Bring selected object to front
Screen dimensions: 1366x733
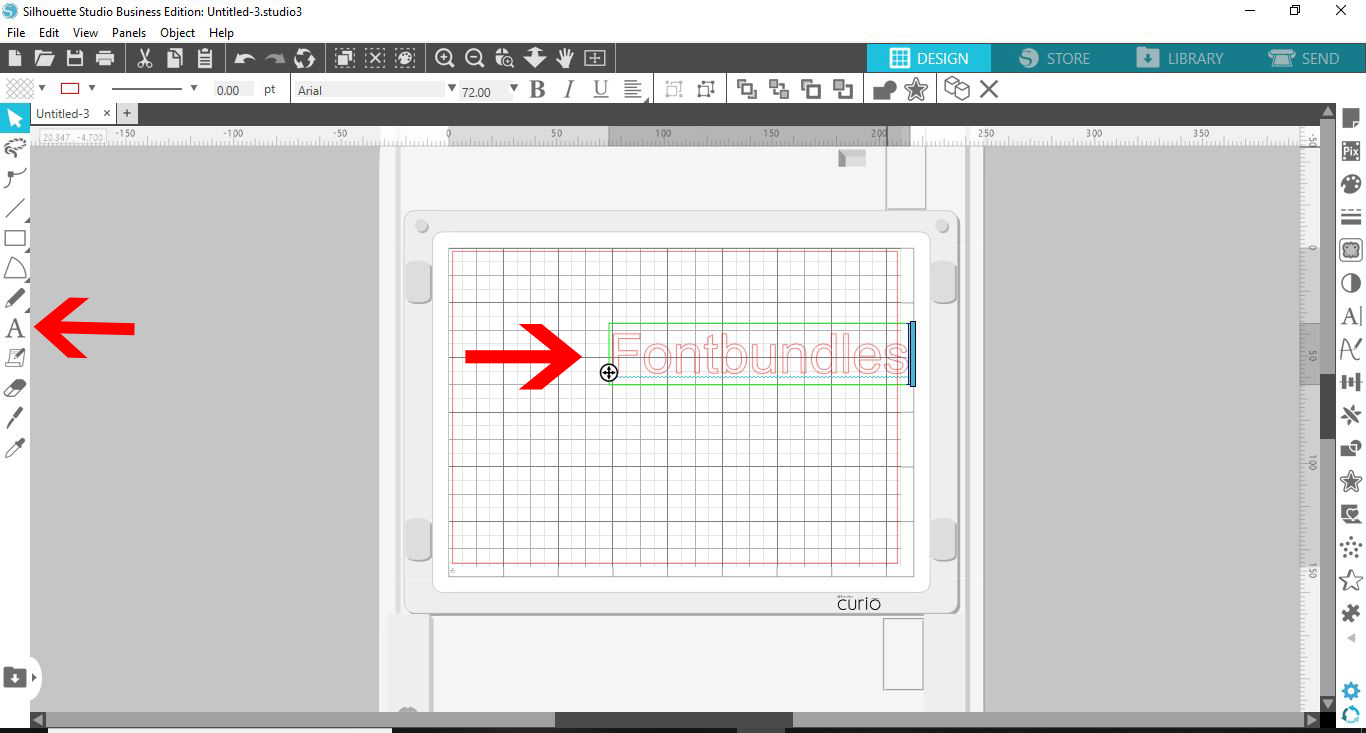pyautogui.click(x=746, y=90)
